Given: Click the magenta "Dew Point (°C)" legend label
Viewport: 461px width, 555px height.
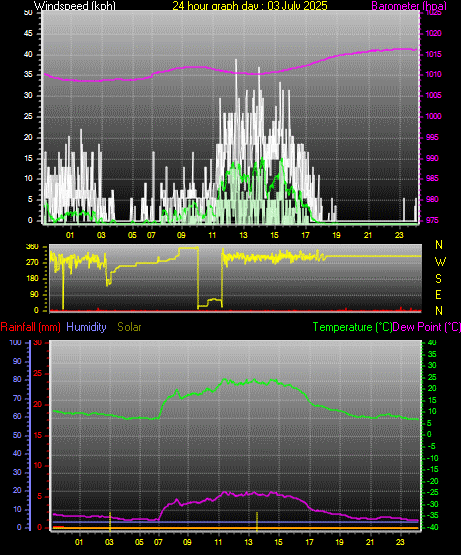Looking at the screenshot, I should coord(427,327).
